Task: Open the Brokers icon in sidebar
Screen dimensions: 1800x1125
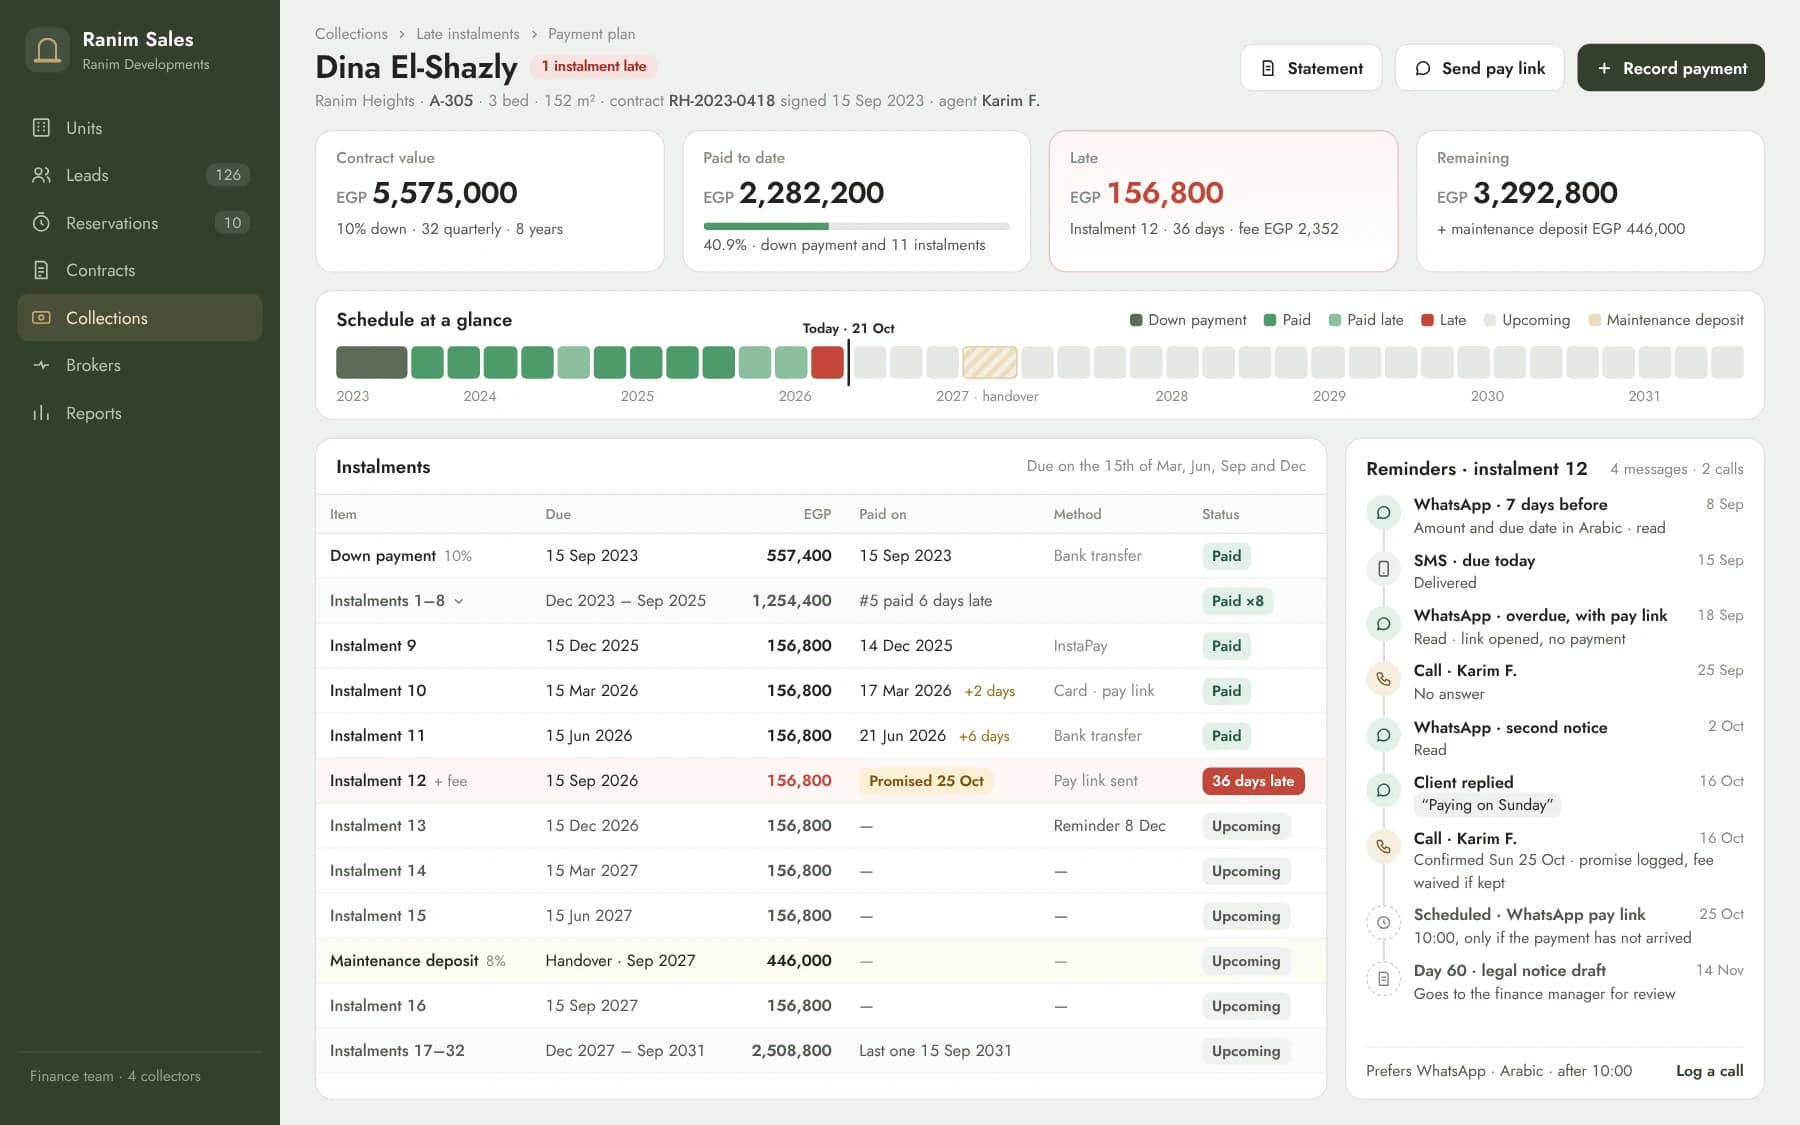Action: click(41, 365)
